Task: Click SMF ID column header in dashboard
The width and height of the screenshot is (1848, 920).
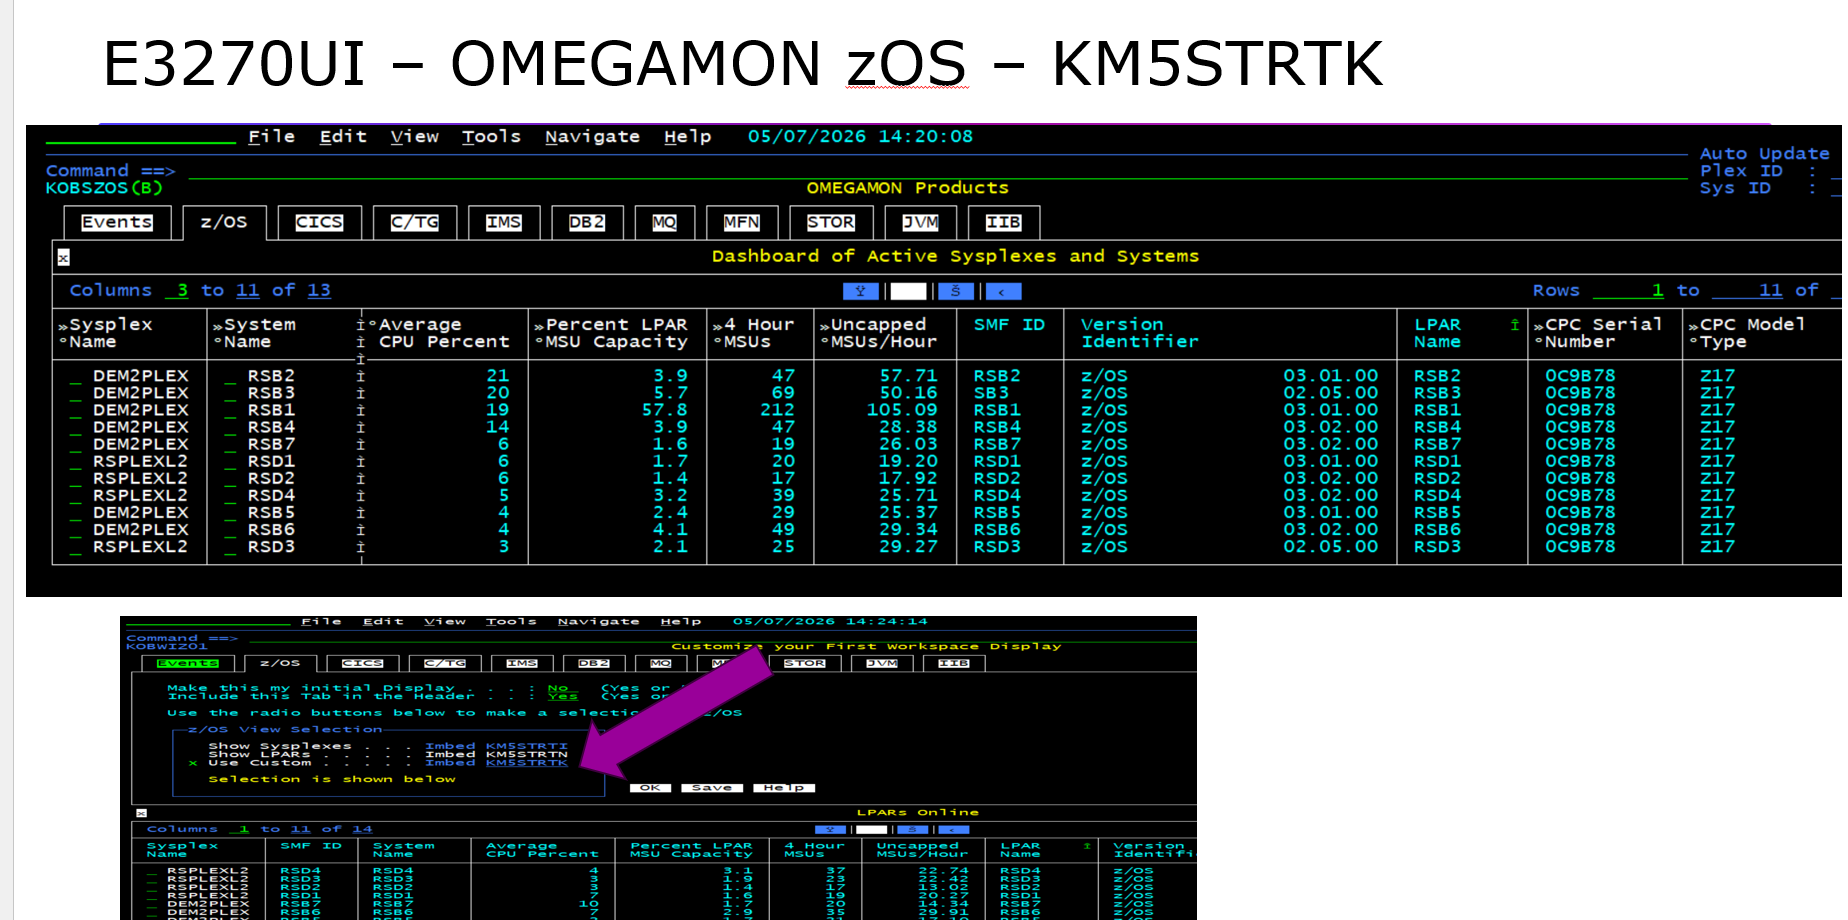Action: pyautogui.click(x=1009, y=324)
